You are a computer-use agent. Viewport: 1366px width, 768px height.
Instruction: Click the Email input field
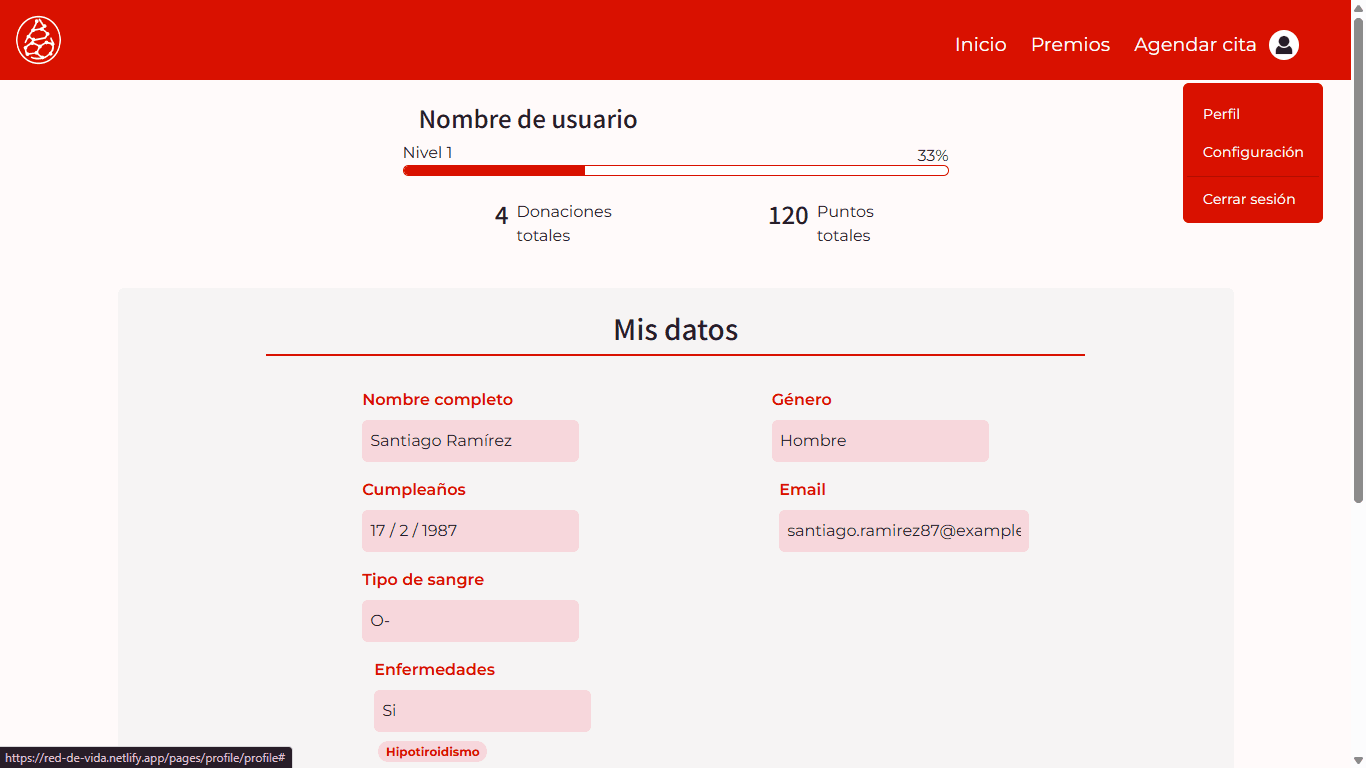tap(903, 531)
